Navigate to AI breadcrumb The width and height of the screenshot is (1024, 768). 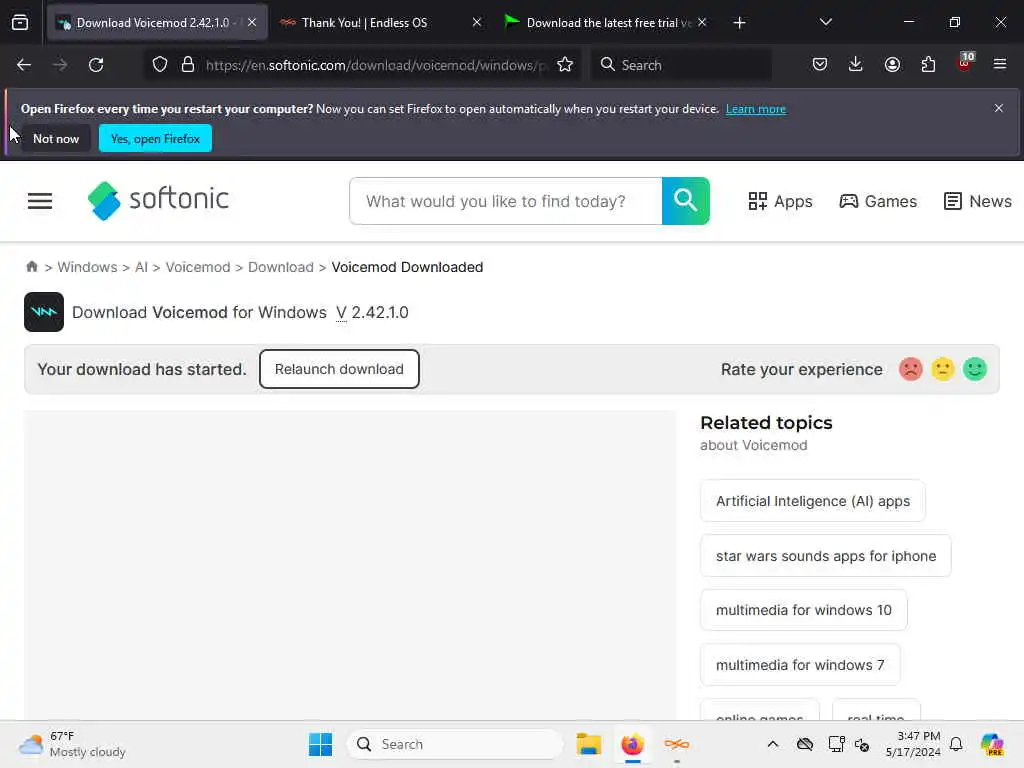141,267
